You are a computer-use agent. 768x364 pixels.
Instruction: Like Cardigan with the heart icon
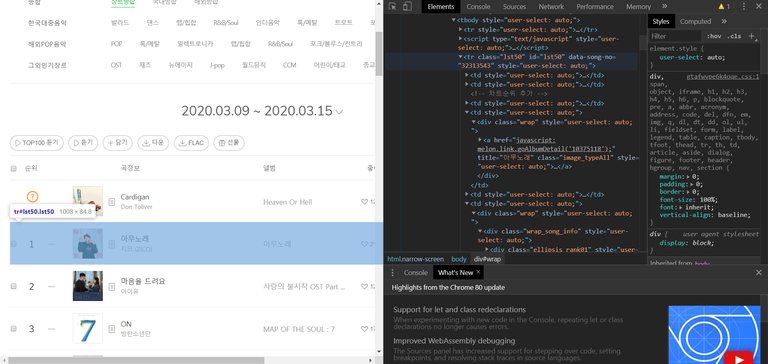click(x=364, y=201)
